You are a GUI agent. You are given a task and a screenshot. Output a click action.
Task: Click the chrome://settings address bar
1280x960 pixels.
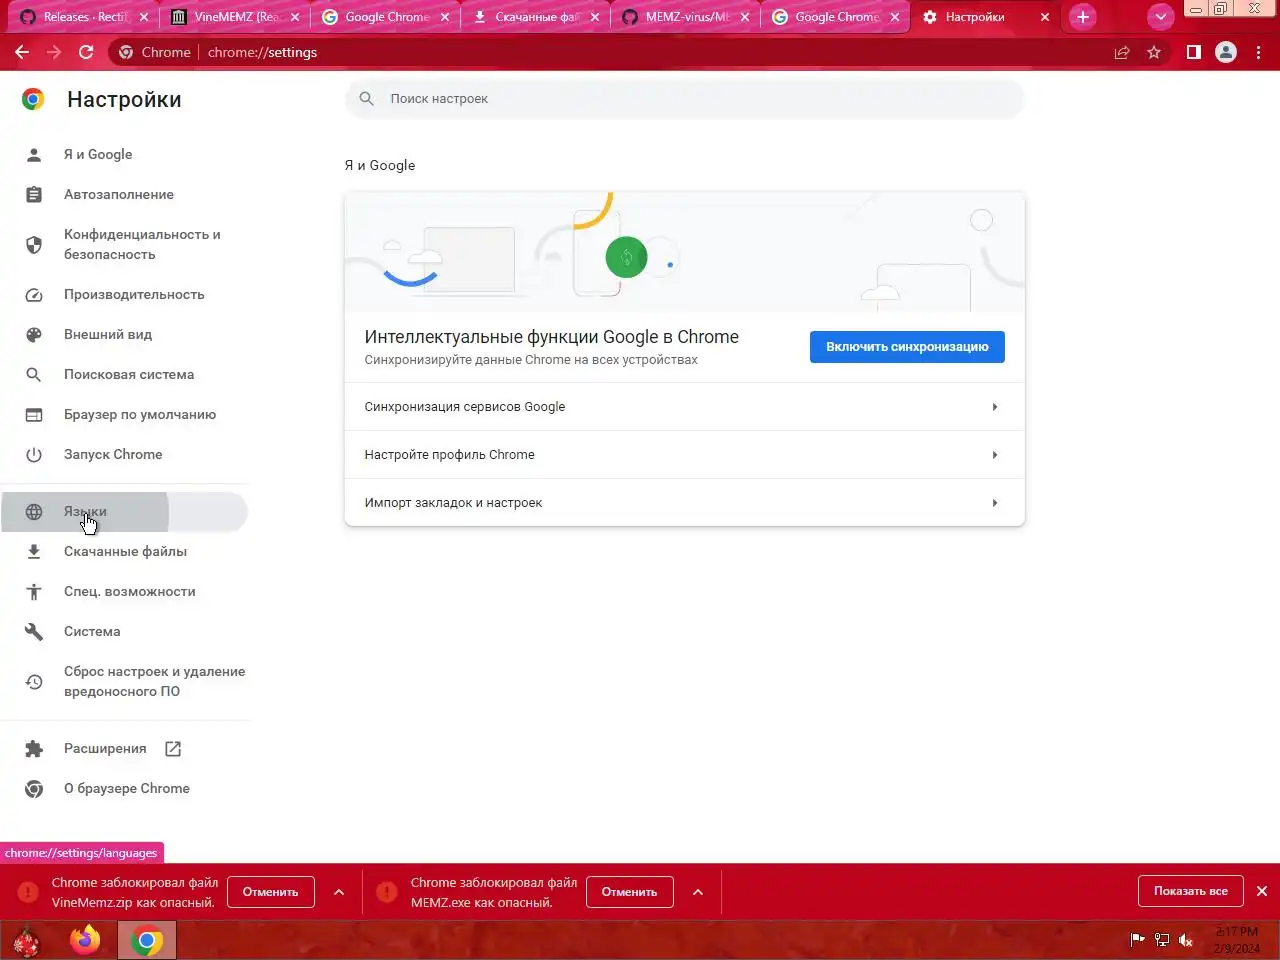click(x=263, y=52)
